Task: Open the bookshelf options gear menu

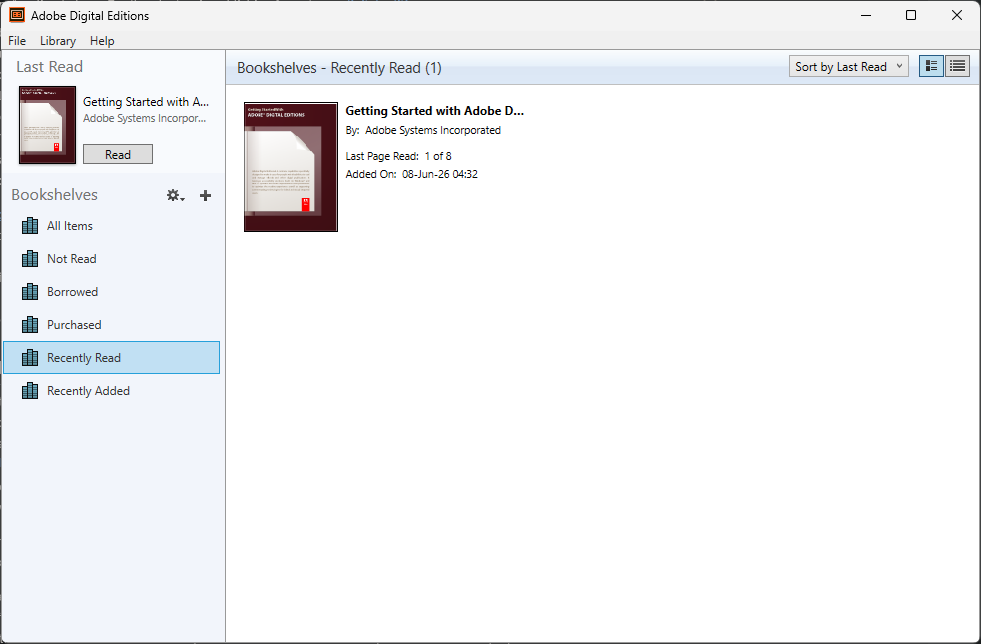Action: coord(175,195)
